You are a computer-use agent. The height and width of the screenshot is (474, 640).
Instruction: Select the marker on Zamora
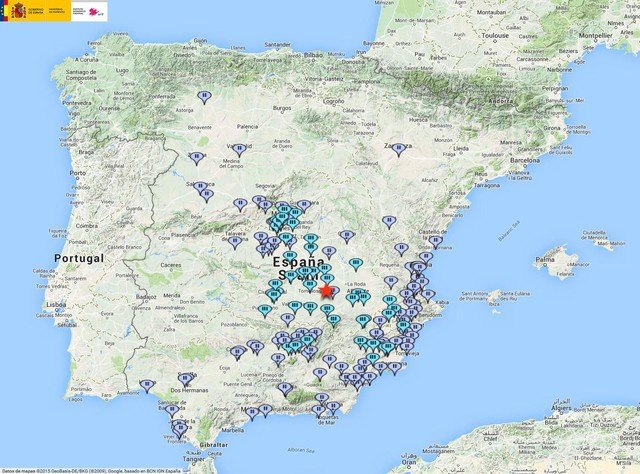pos(196,156)
